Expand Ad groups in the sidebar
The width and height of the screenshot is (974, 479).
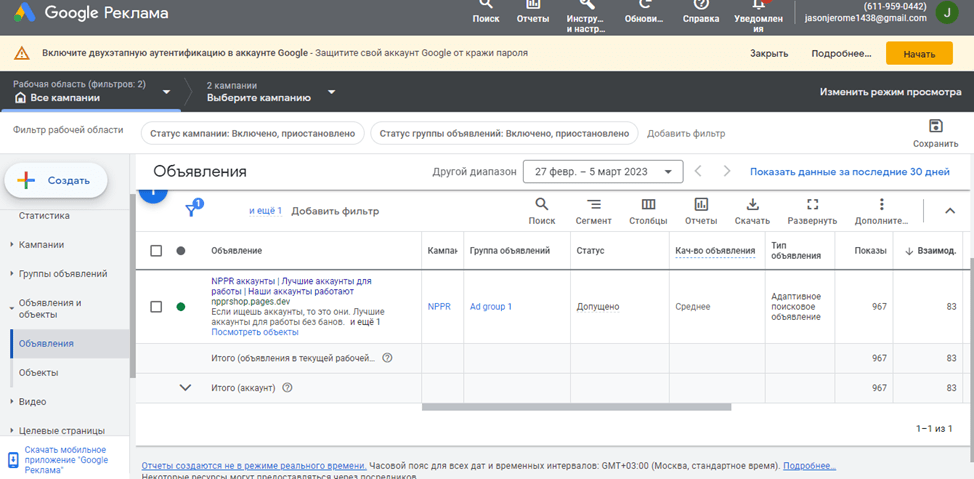pyautogui.click(x=12, y=274)
